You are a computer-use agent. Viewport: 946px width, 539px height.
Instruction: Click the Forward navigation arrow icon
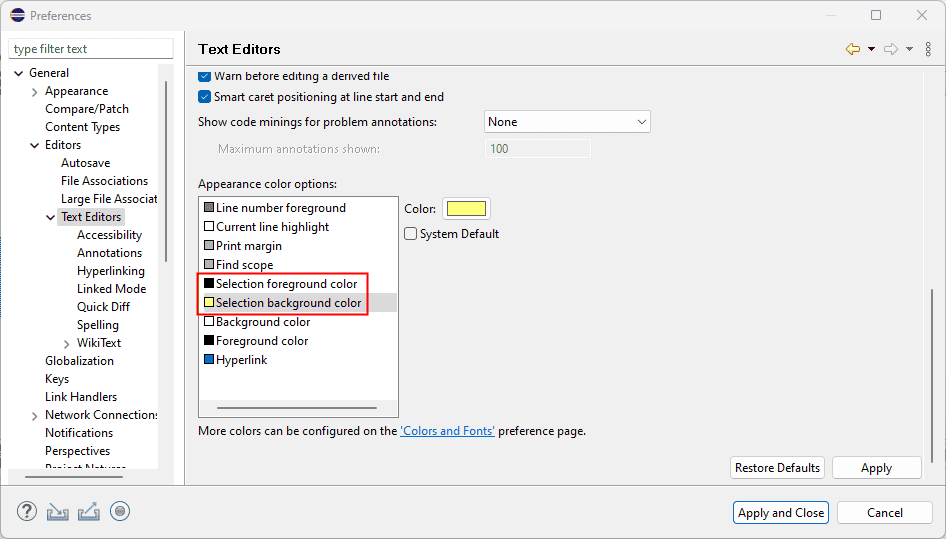[891, 49]
